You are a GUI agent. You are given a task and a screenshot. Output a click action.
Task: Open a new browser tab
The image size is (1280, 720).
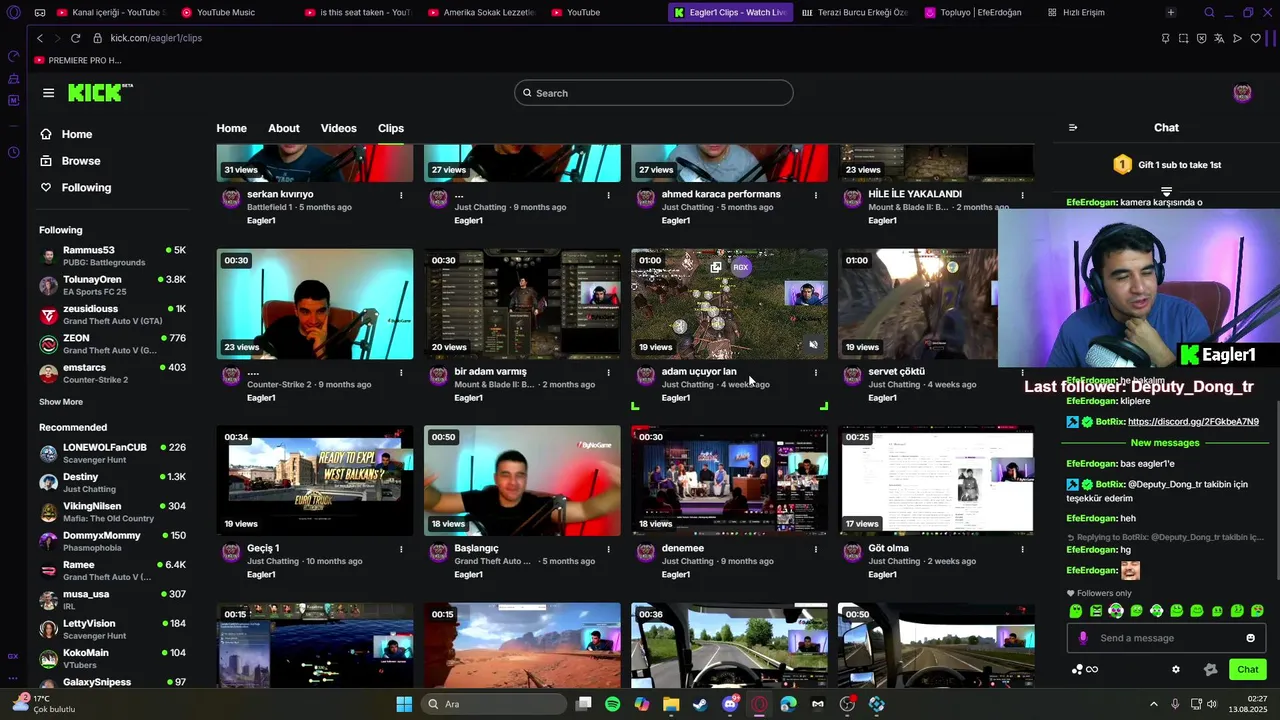[1170, 12]
